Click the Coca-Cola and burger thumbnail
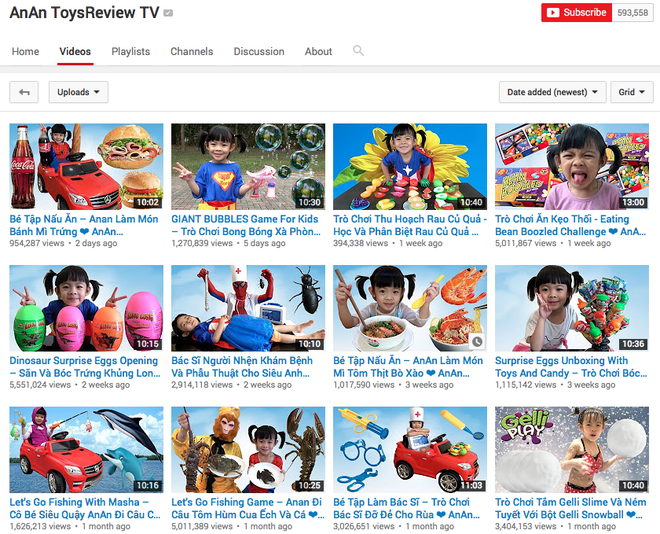 tap(86, 167)
